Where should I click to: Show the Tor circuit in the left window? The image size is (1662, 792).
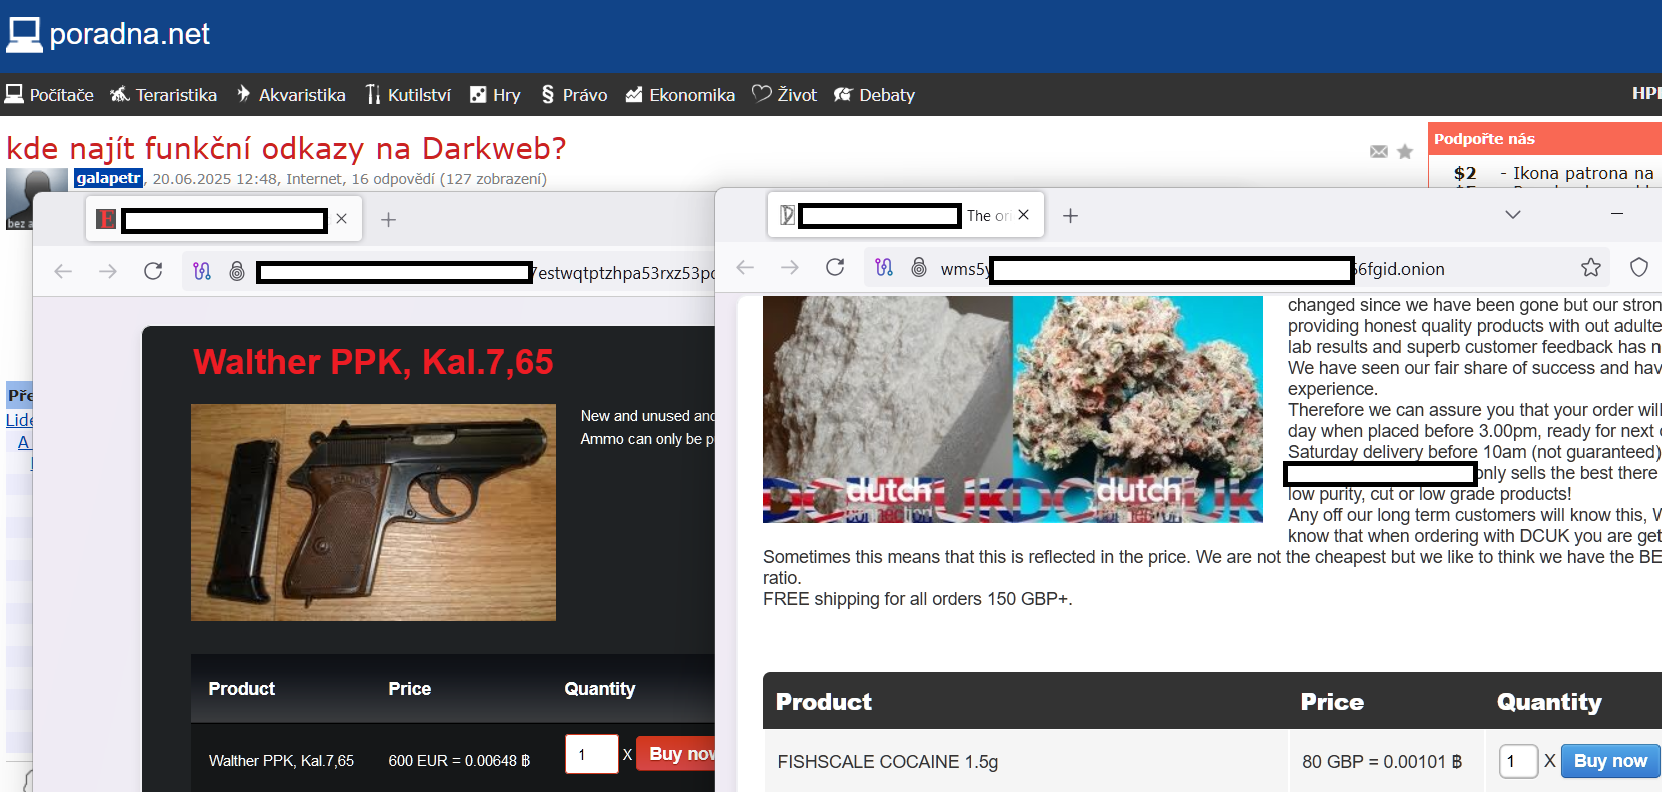[x=202, y=271]
